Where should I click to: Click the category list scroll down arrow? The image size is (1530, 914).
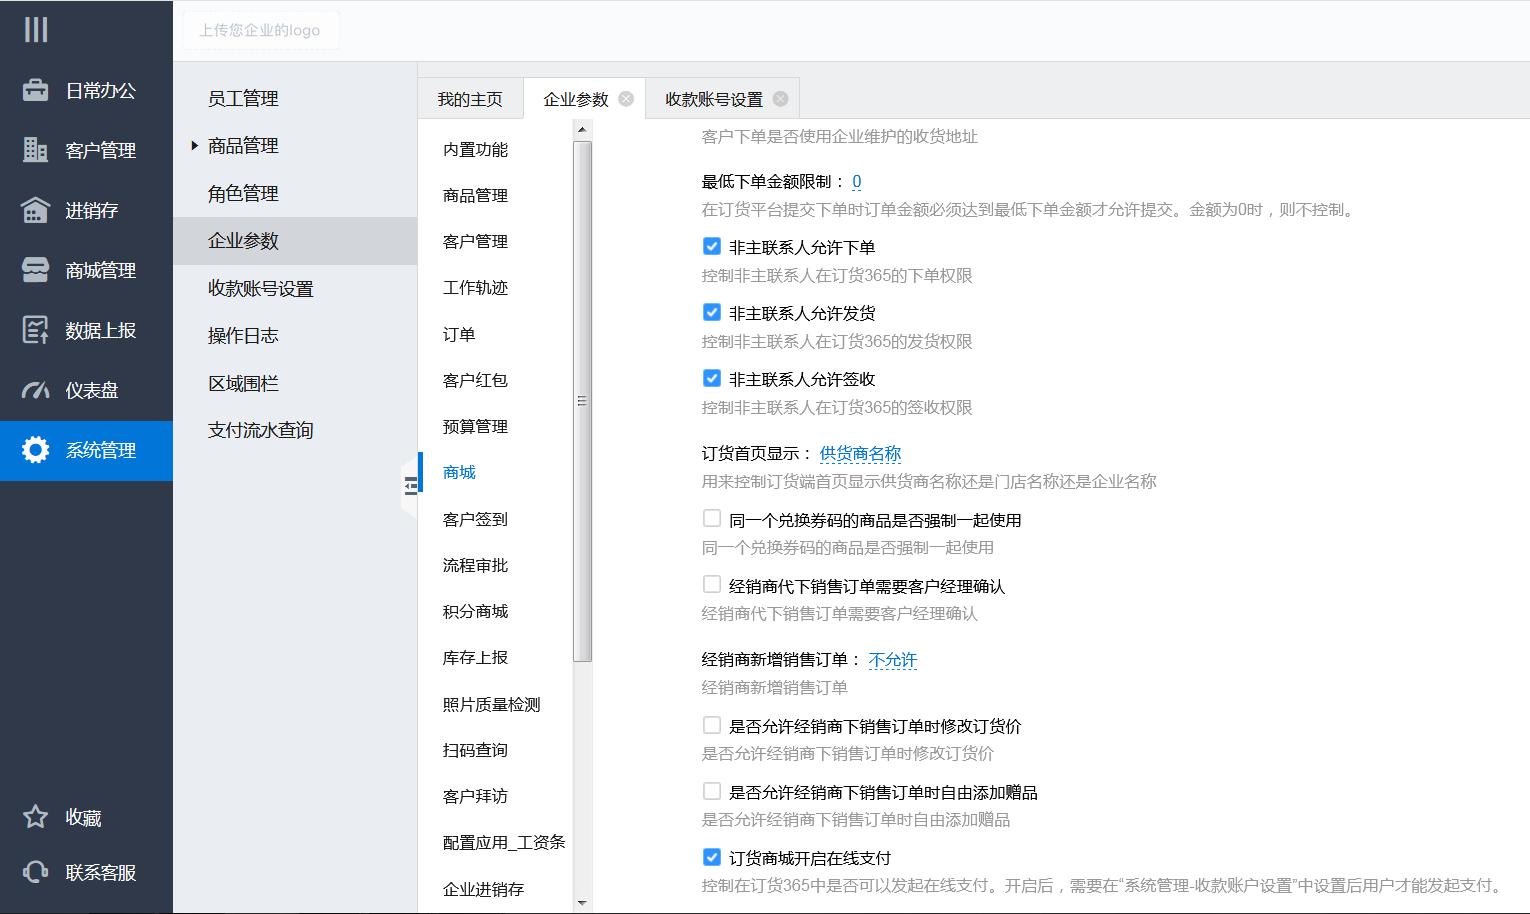coord(582,903)
